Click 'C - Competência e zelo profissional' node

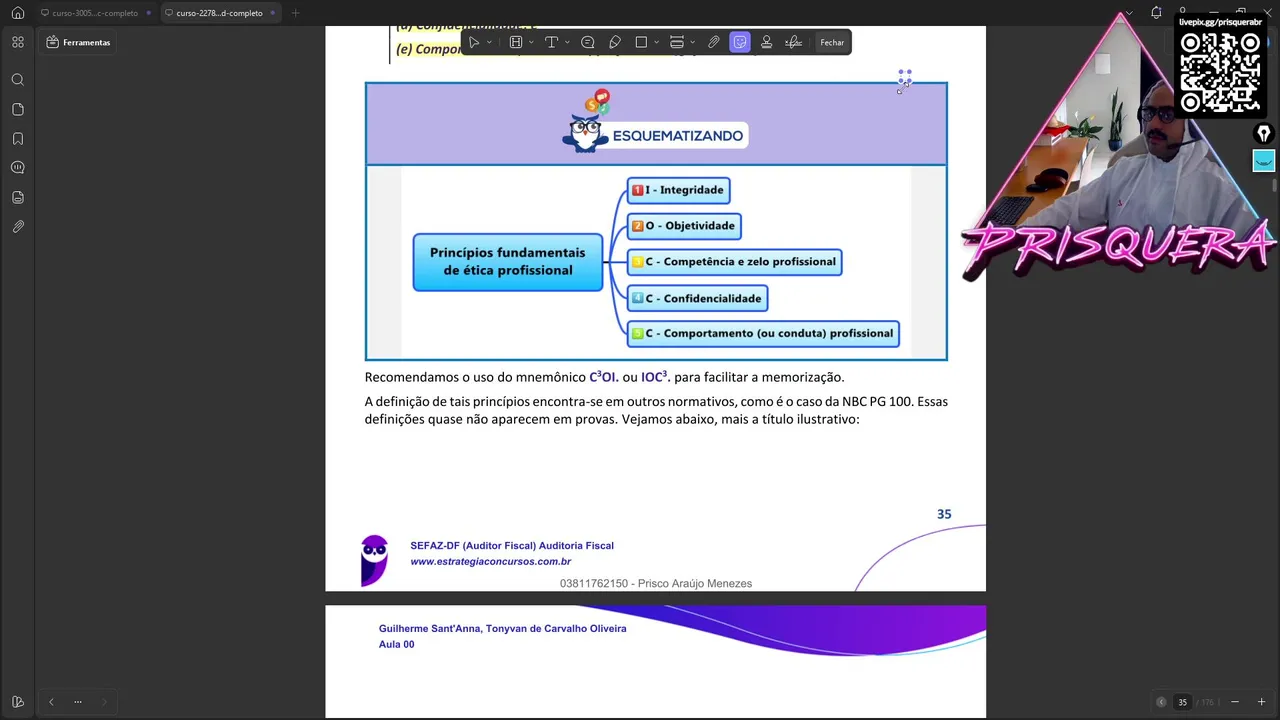point(734,262)
